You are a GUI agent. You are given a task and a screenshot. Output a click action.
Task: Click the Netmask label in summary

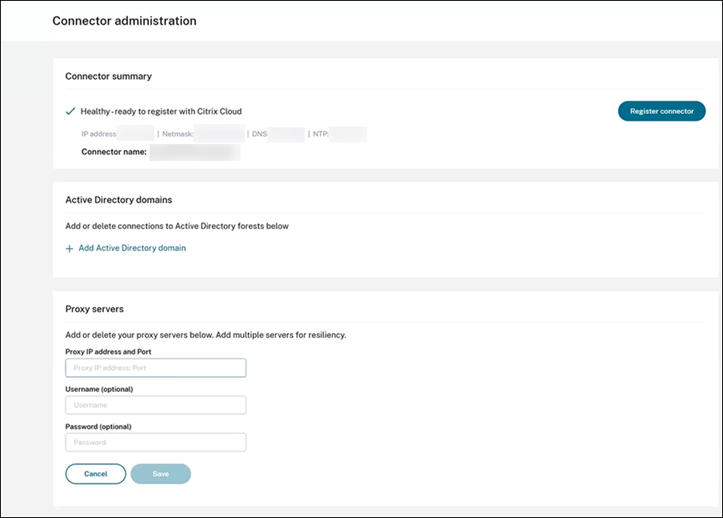[177, 133]
